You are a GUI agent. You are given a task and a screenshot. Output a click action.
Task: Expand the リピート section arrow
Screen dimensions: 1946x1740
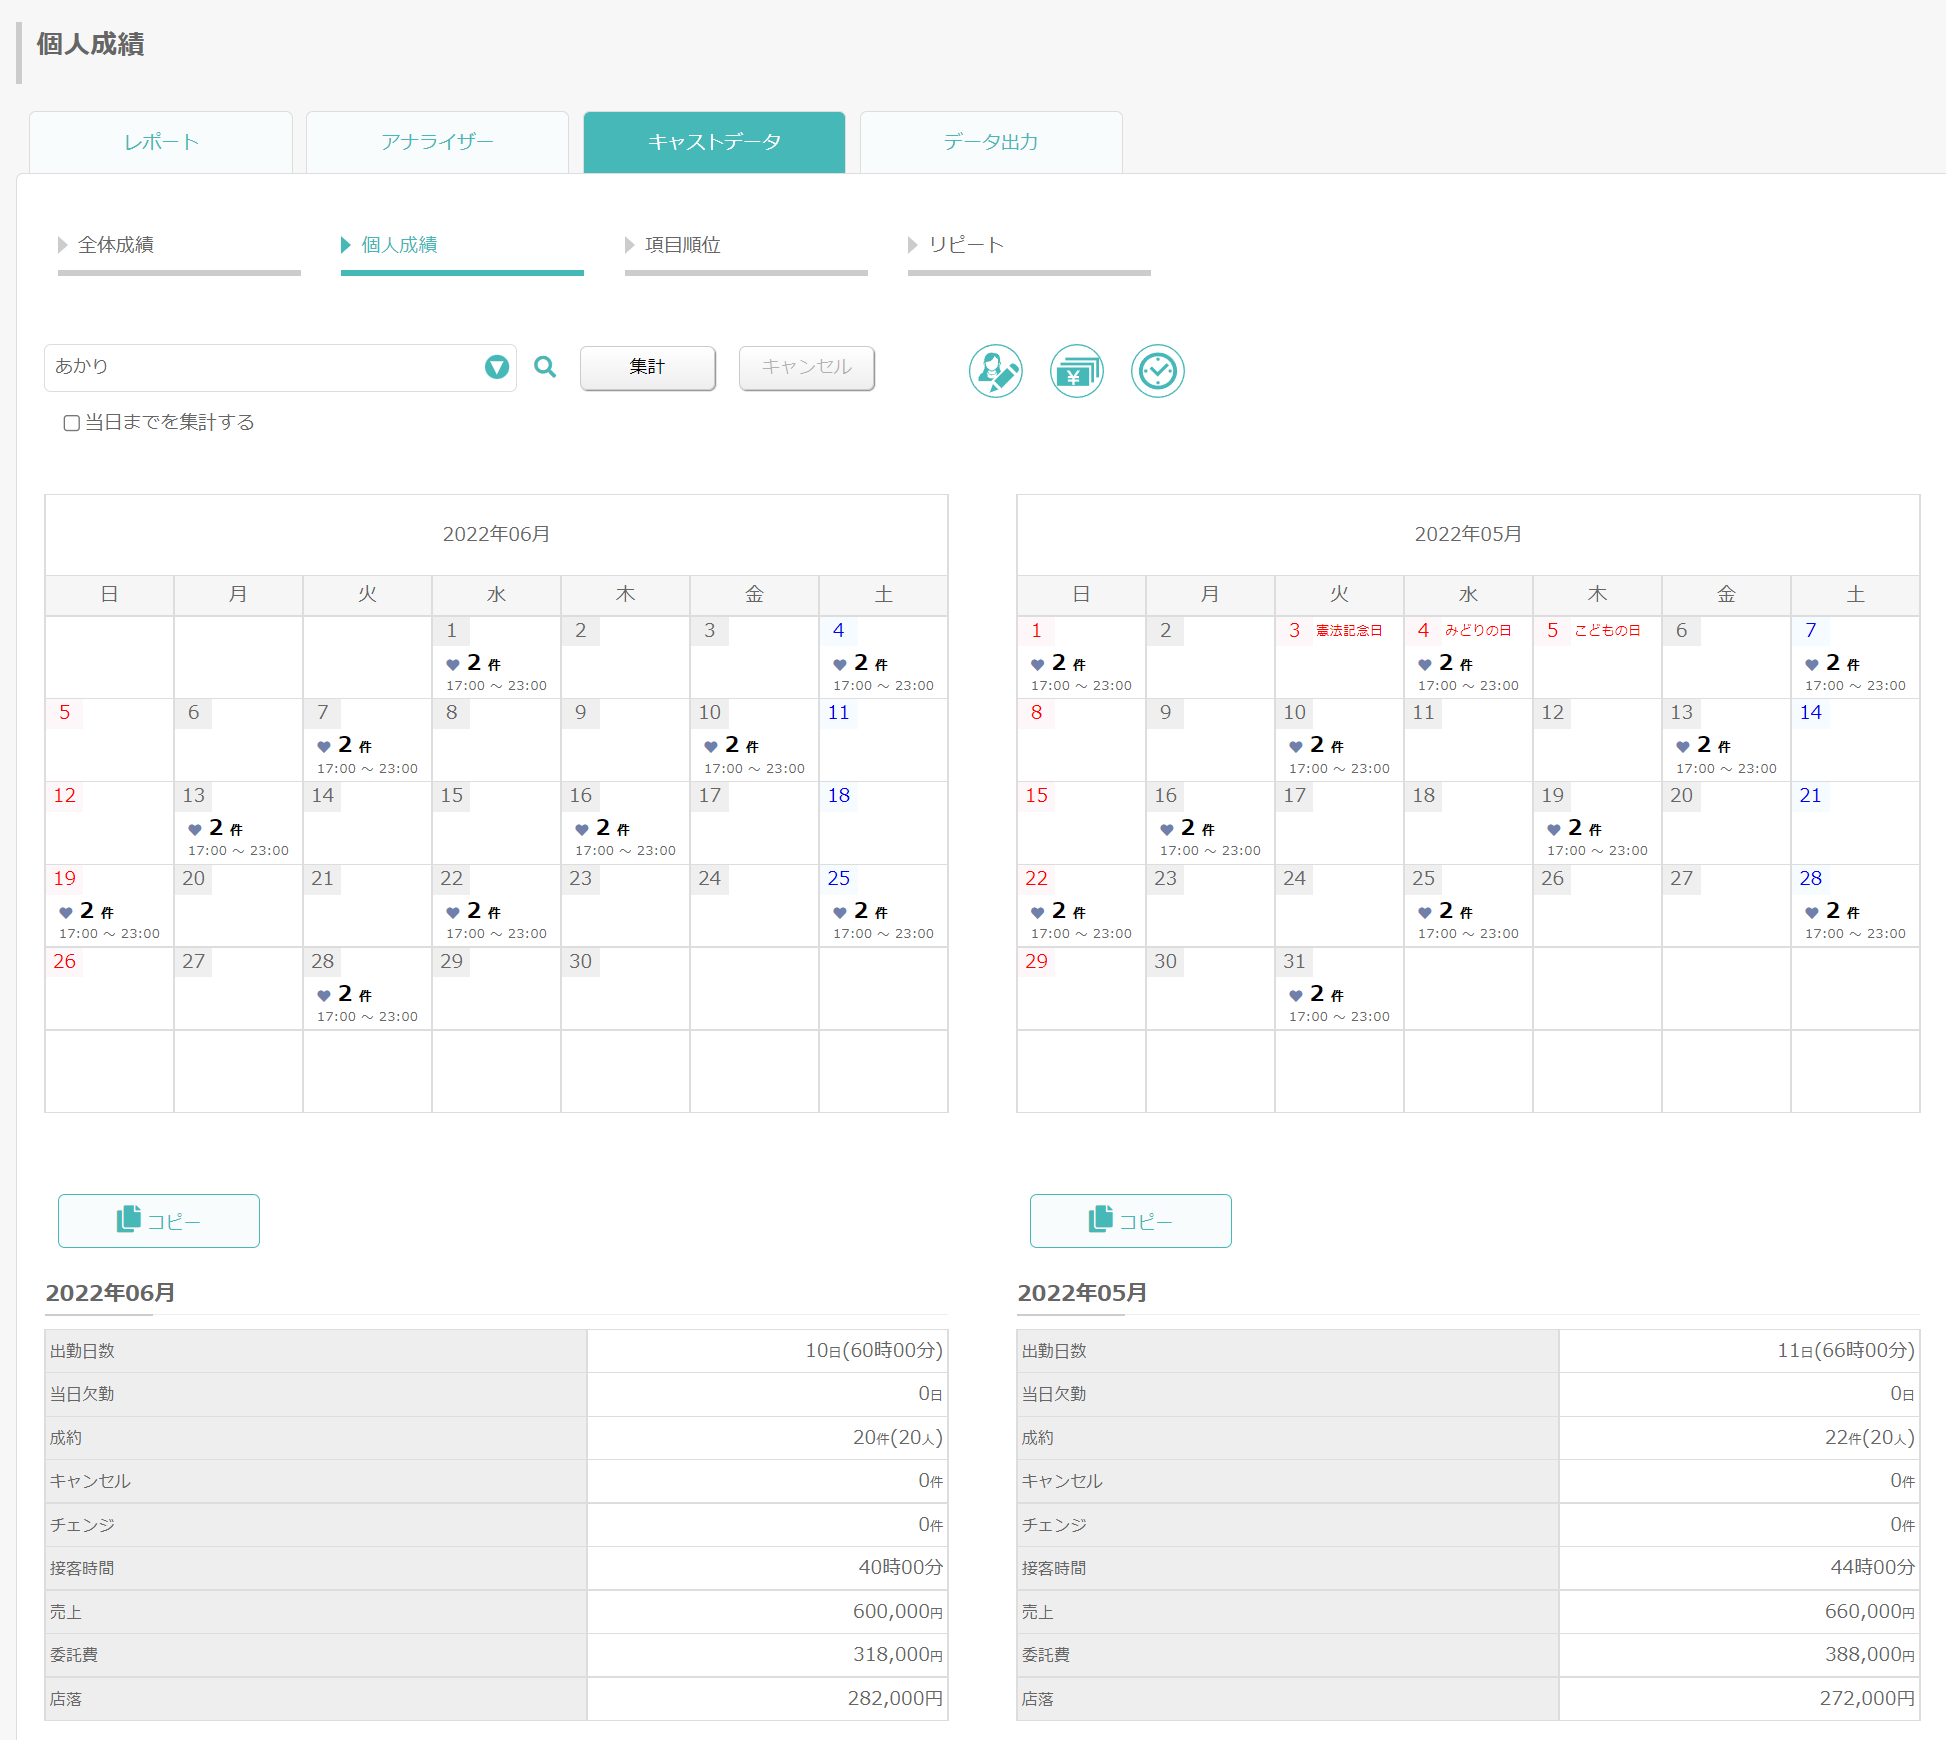click(x=913, y=245)
